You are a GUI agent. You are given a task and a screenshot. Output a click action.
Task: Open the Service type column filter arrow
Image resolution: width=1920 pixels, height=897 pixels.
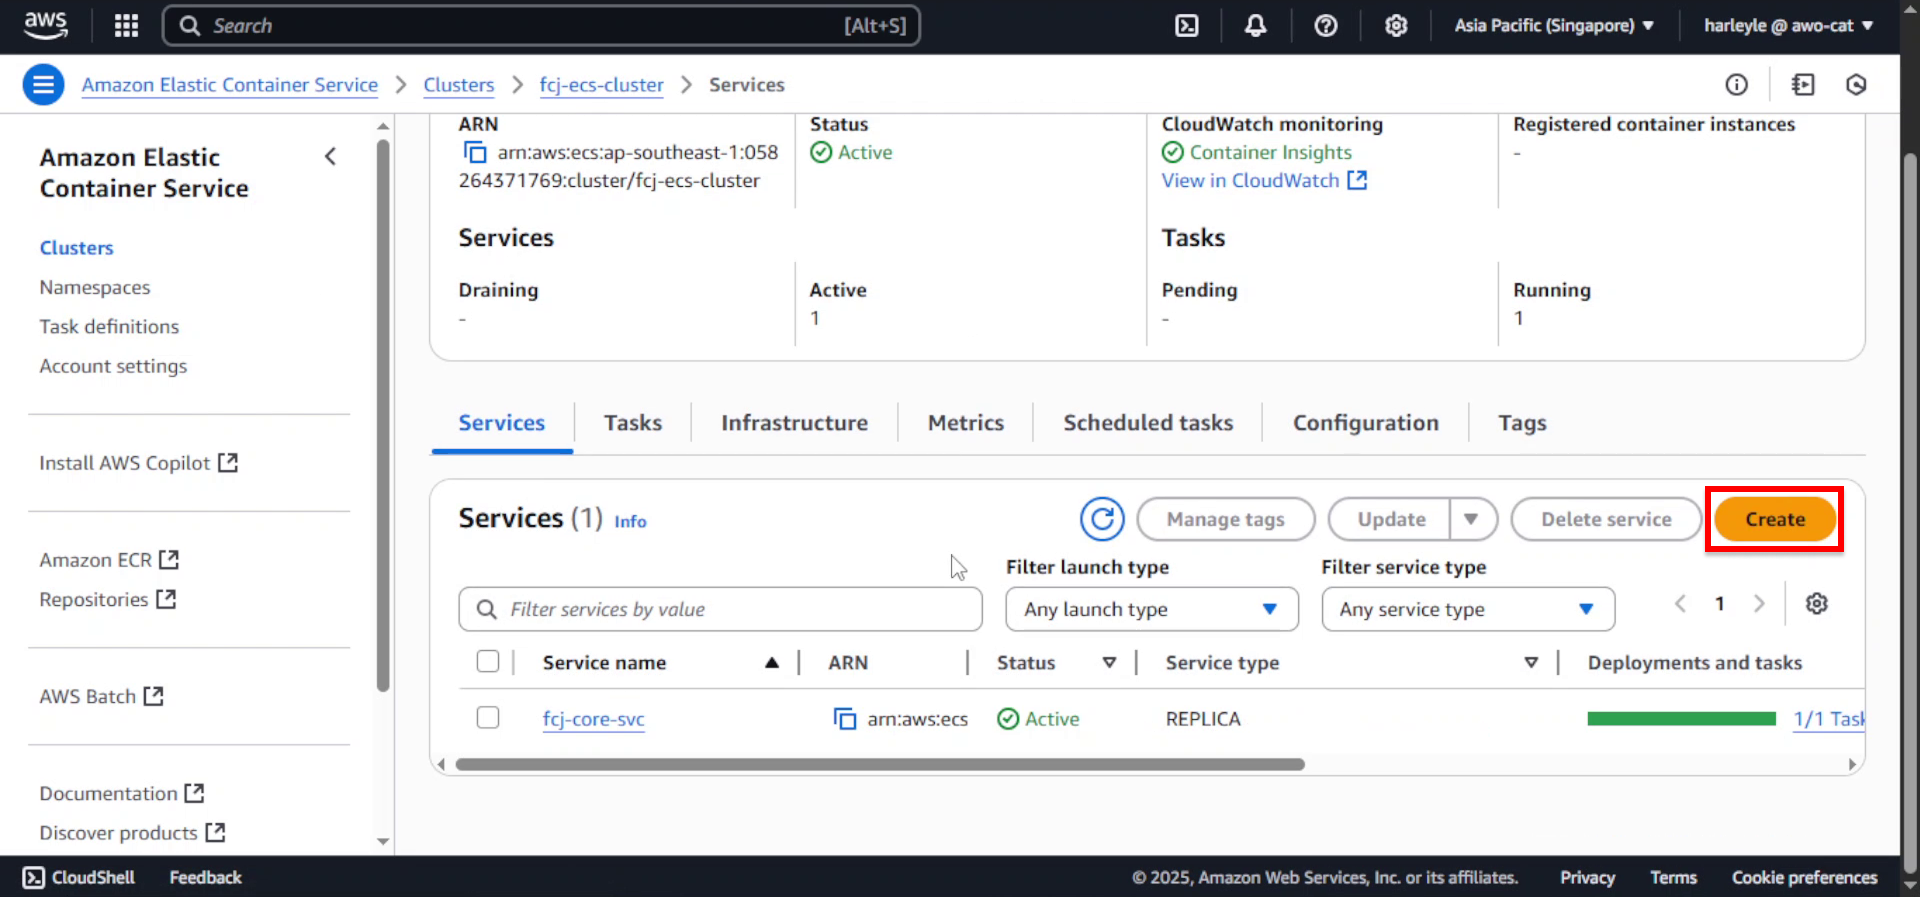[1531, 663]
